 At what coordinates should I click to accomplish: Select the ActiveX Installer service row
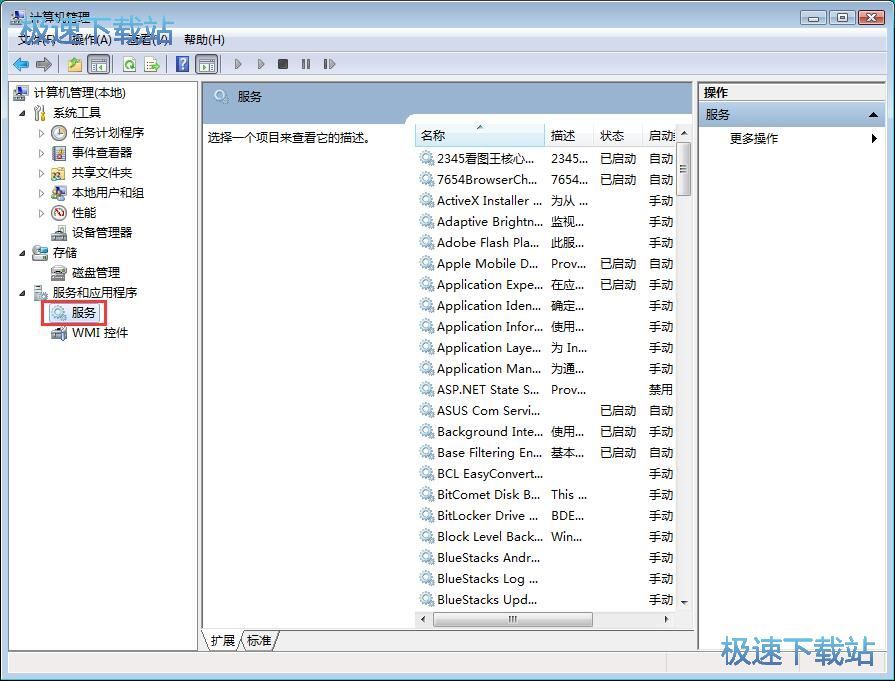click(546, 201)
